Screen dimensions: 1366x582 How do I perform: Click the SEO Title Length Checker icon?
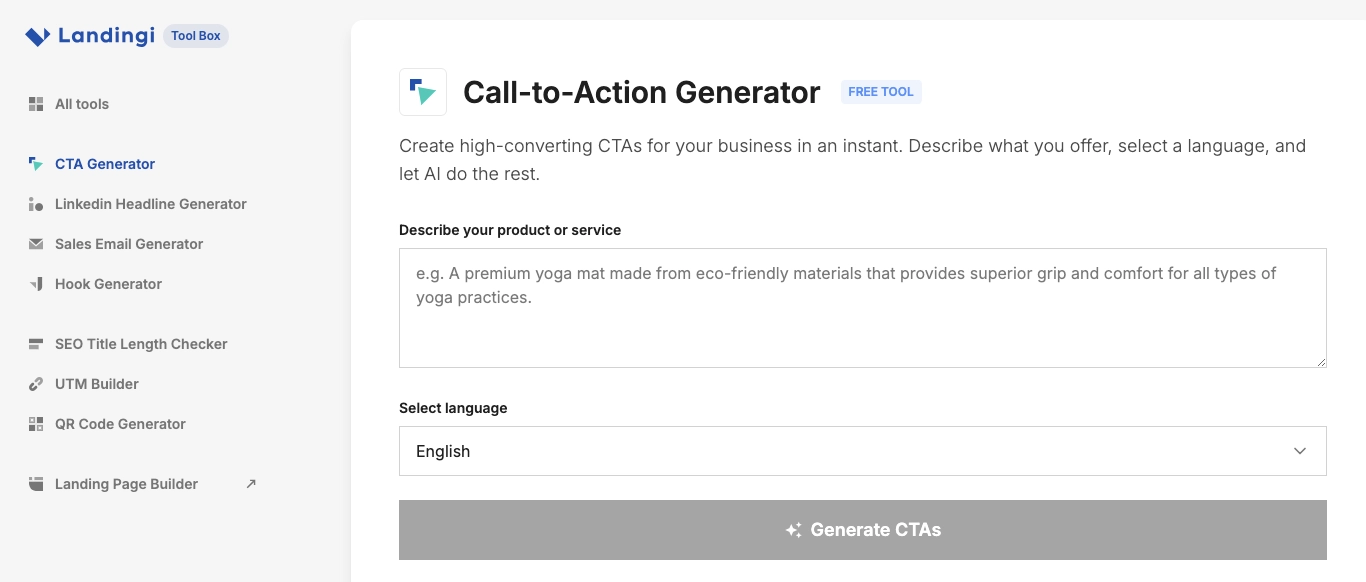[x=36, y=344]
